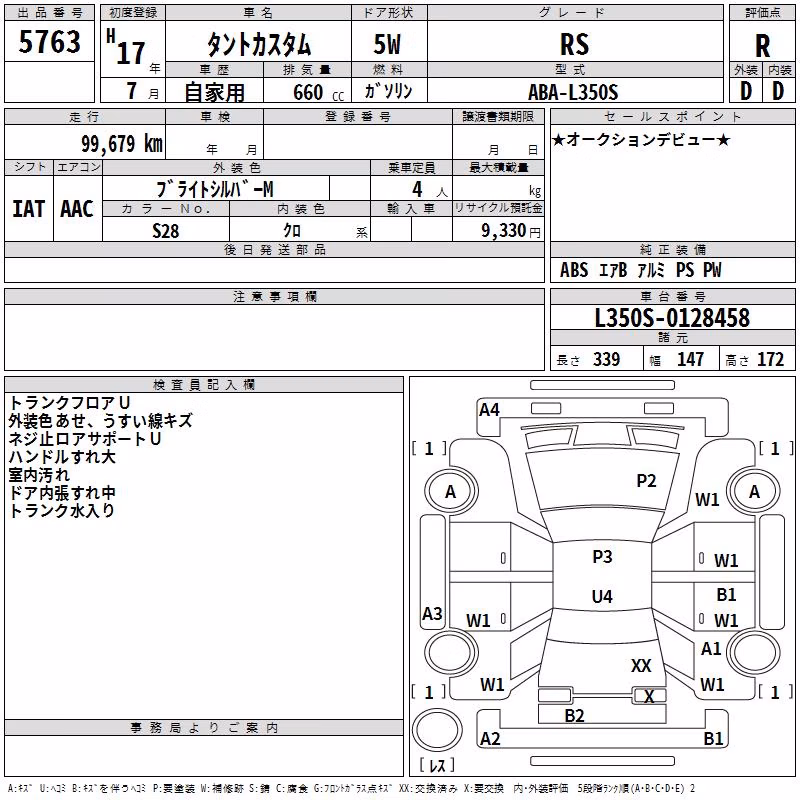Select the A3 mark on side sill
Viewport: 800px width, 800px height.
click(x=432, y=613)
